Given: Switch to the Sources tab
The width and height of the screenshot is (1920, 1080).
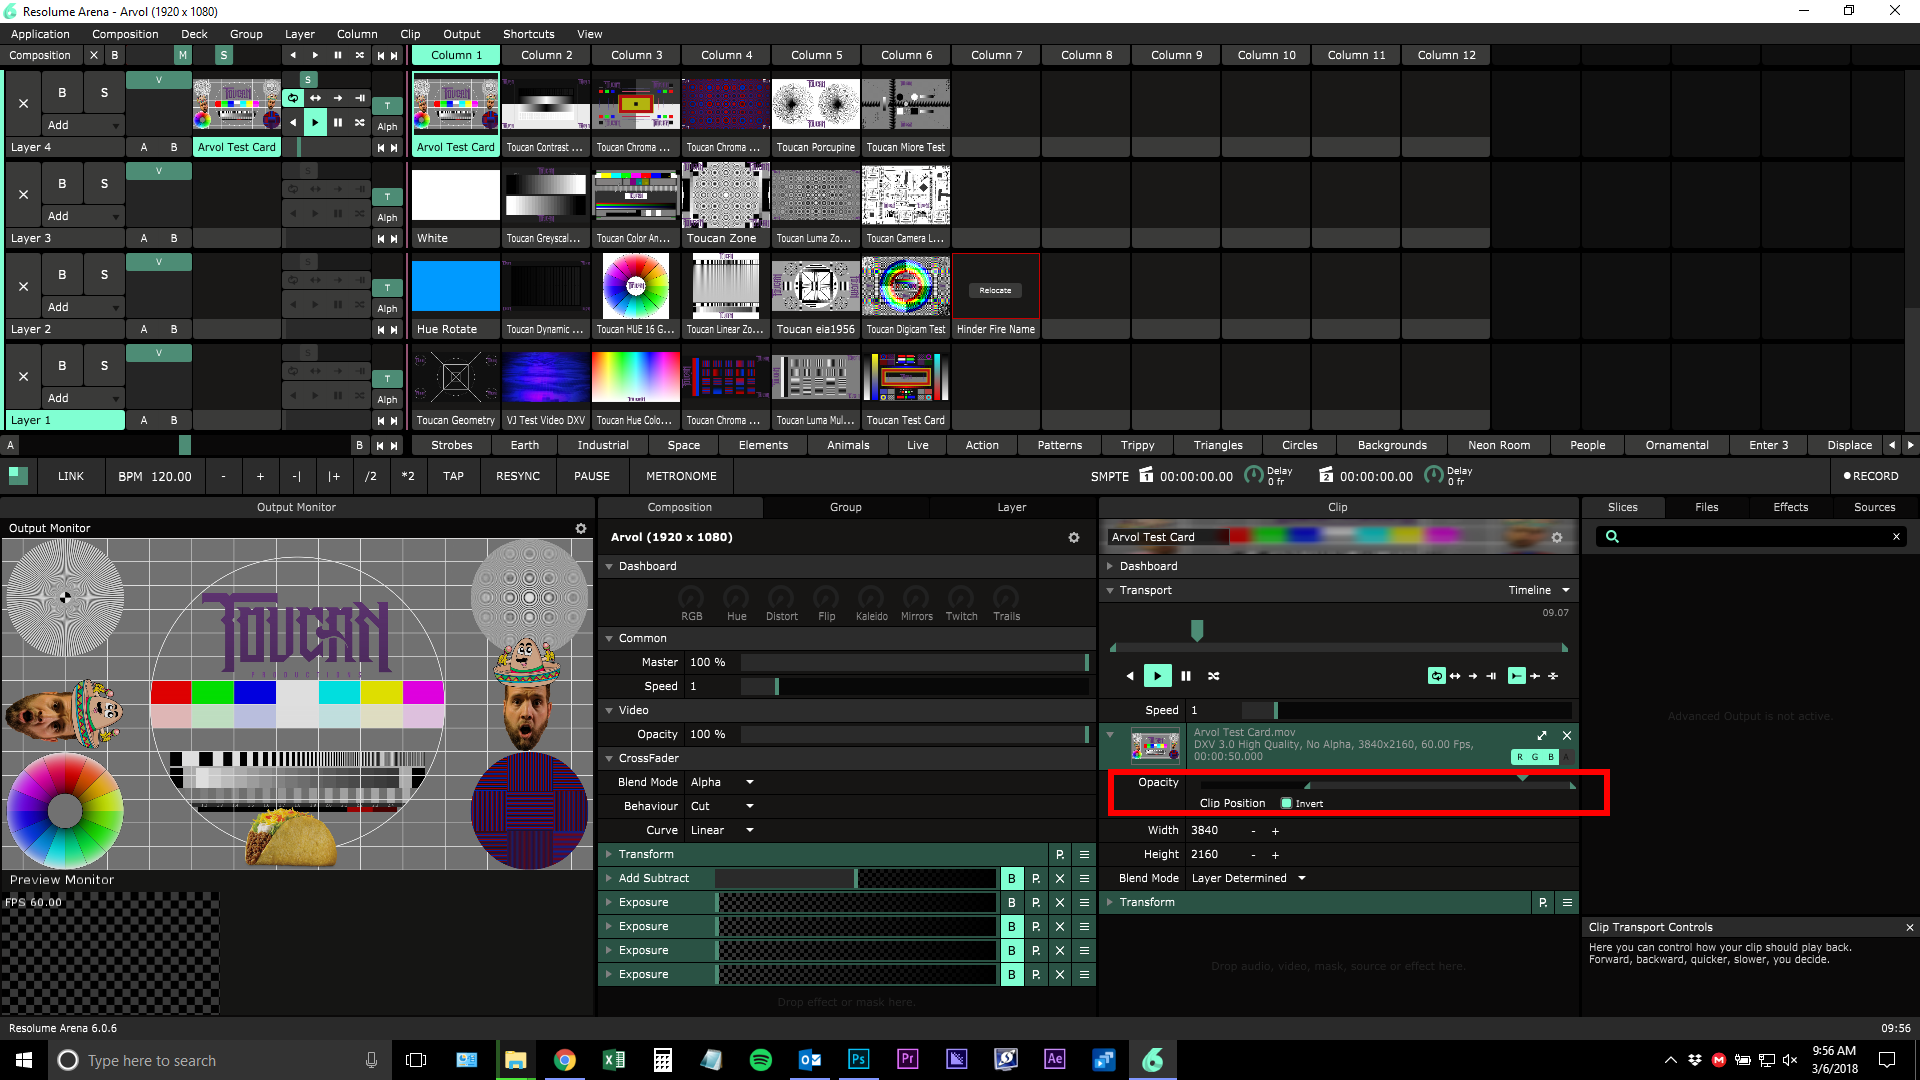Looking at the screenshot, I should coord(1874,507).
